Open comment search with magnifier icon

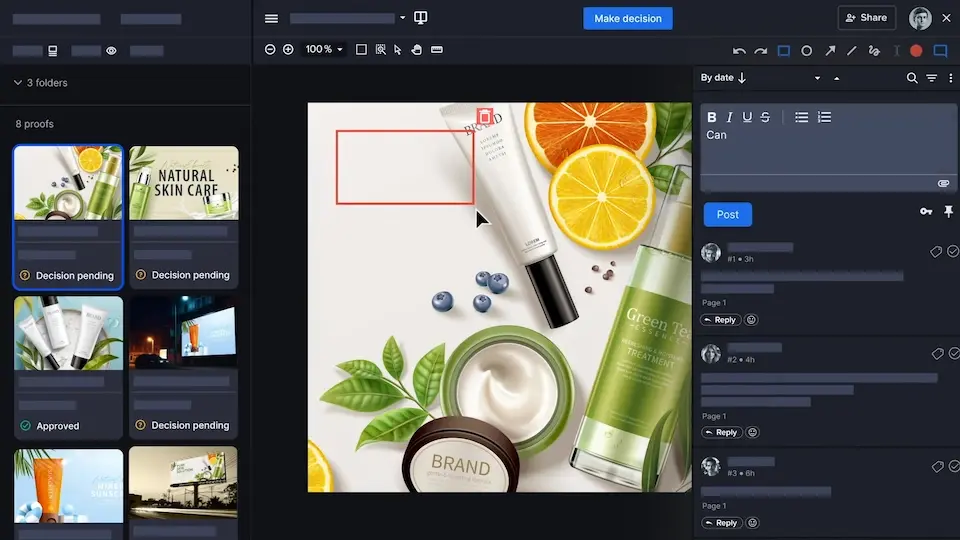pos(912,78)
